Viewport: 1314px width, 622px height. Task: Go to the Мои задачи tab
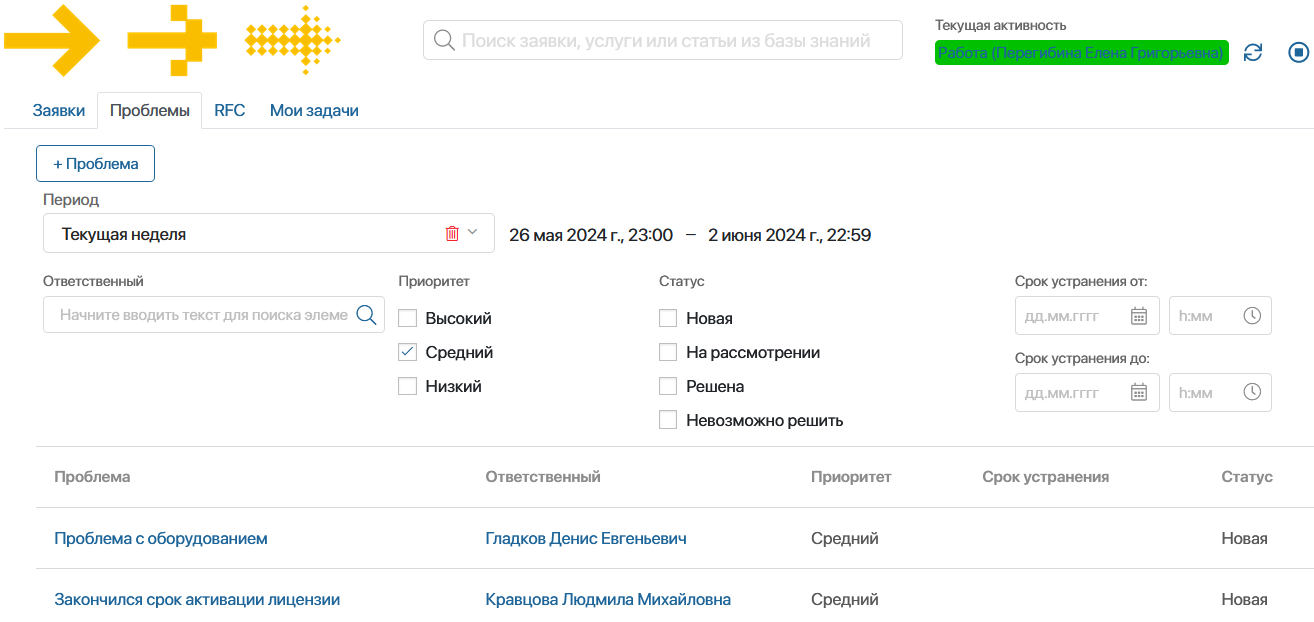pyautogui.click(x=314, y=111)
